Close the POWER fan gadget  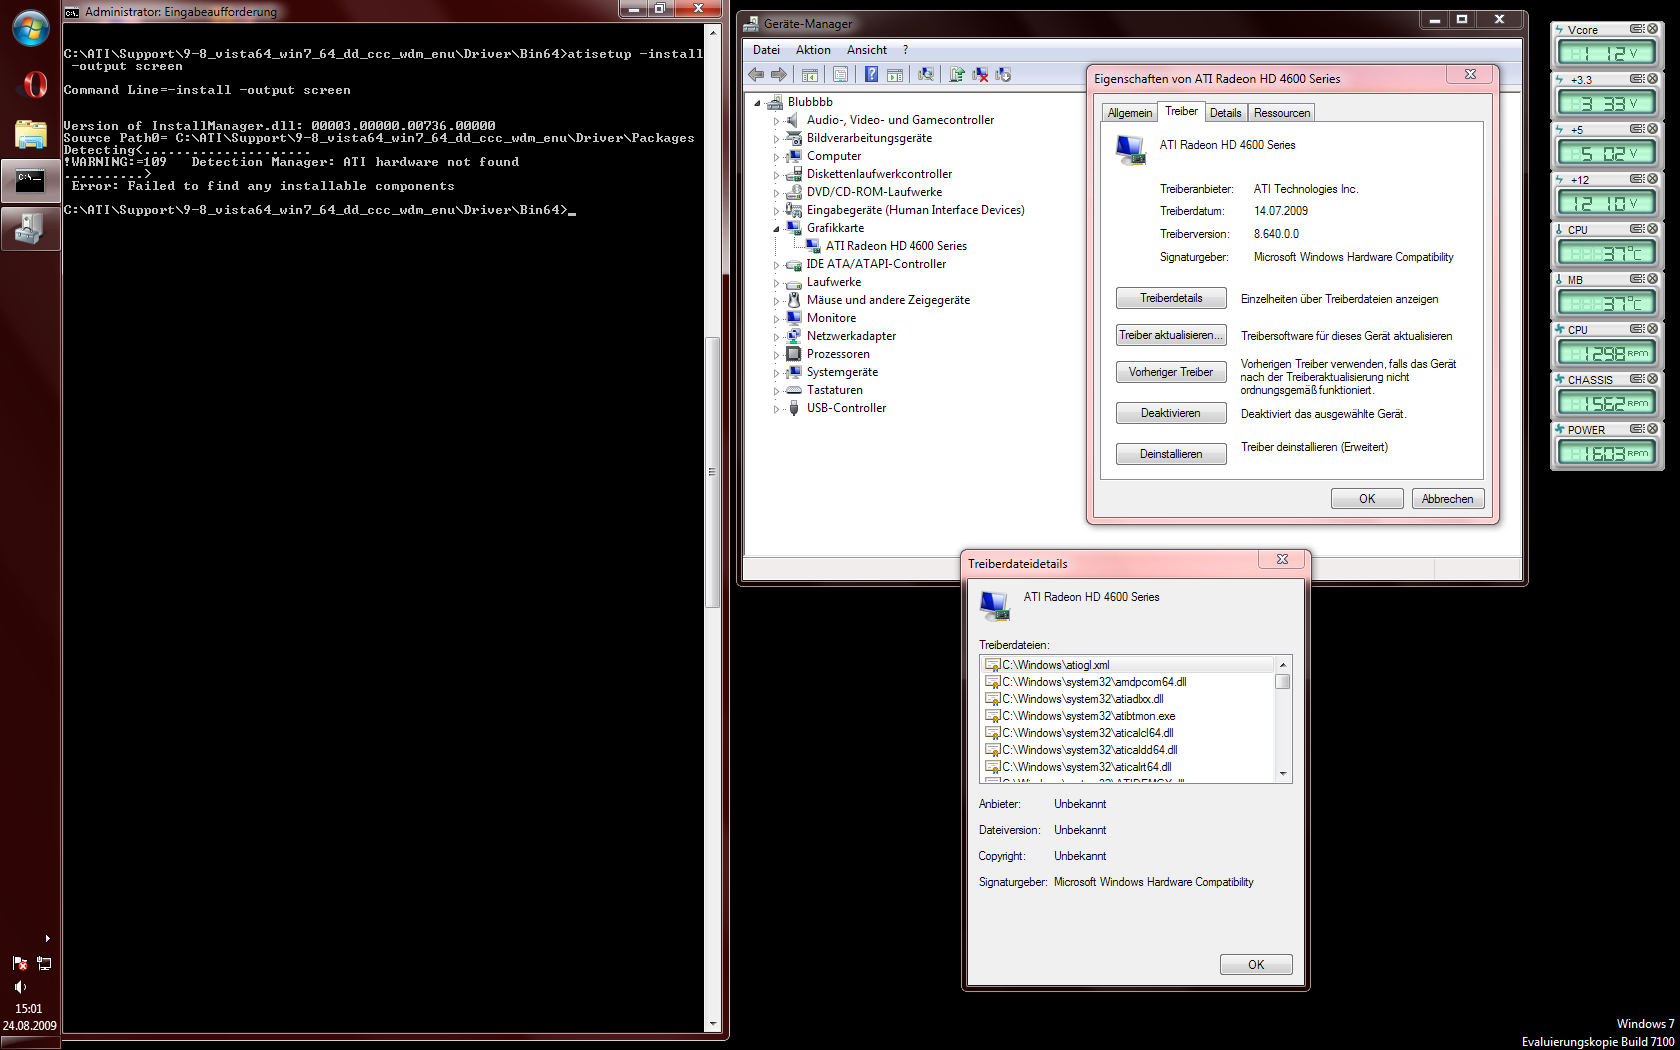(x=1652, y=429)
